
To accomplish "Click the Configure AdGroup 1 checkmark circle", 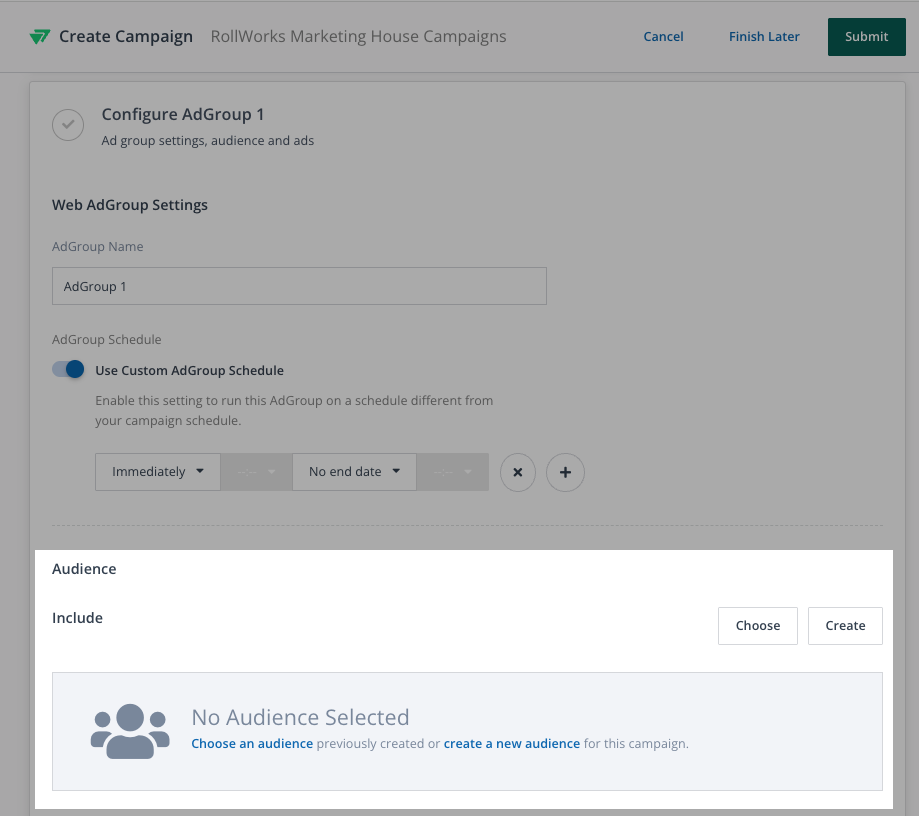I will point(68,125).
